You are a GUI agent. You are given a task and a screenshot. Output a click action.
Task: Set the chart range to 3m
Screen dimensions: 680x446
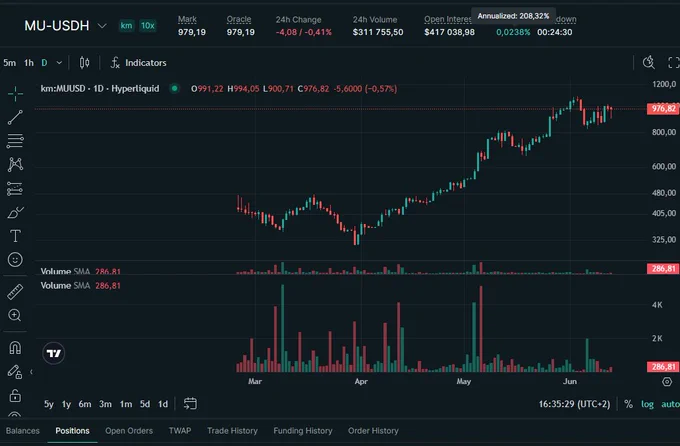pyautogui.click(x=105, y=404)
